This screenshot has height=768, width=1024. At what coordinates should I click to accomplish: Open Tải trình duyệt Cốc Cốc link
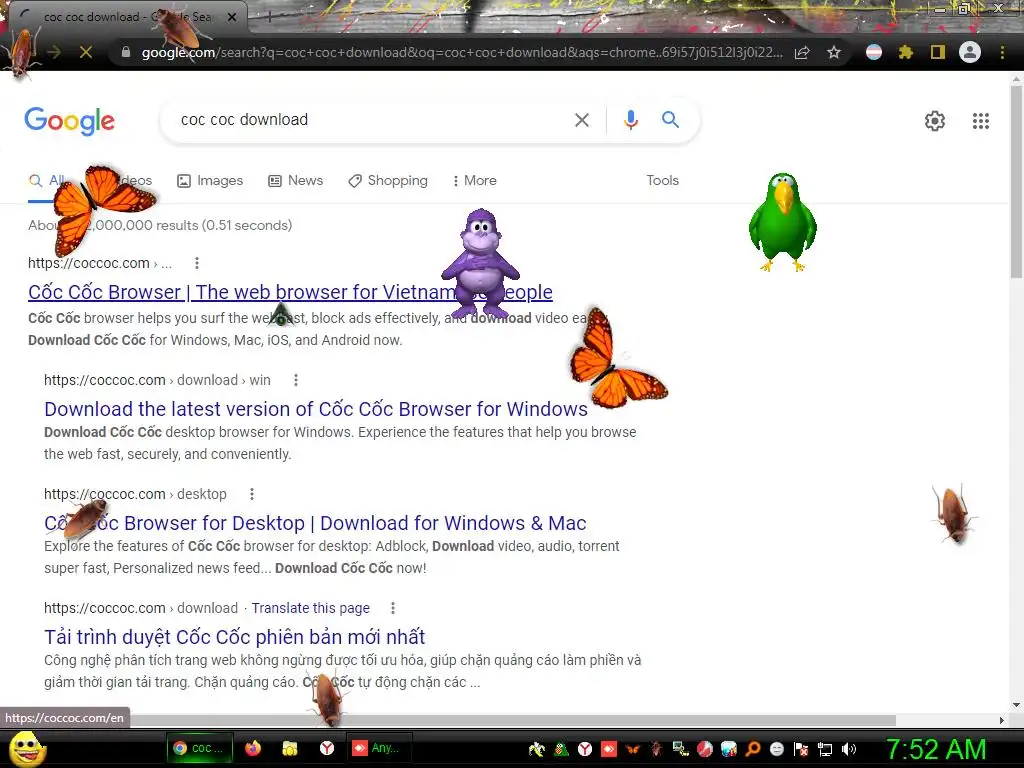[x=234, y=637]
